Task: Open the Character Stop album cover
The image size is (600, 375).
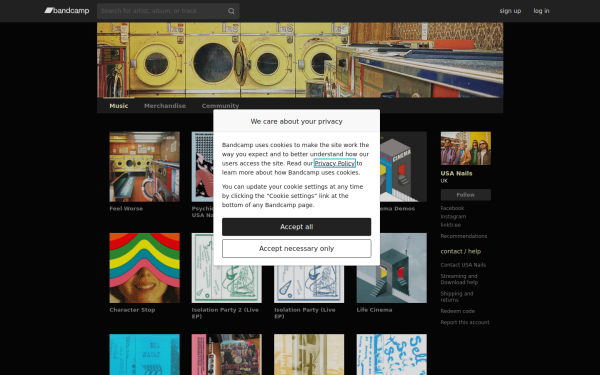Action: [x=145, y=268]
